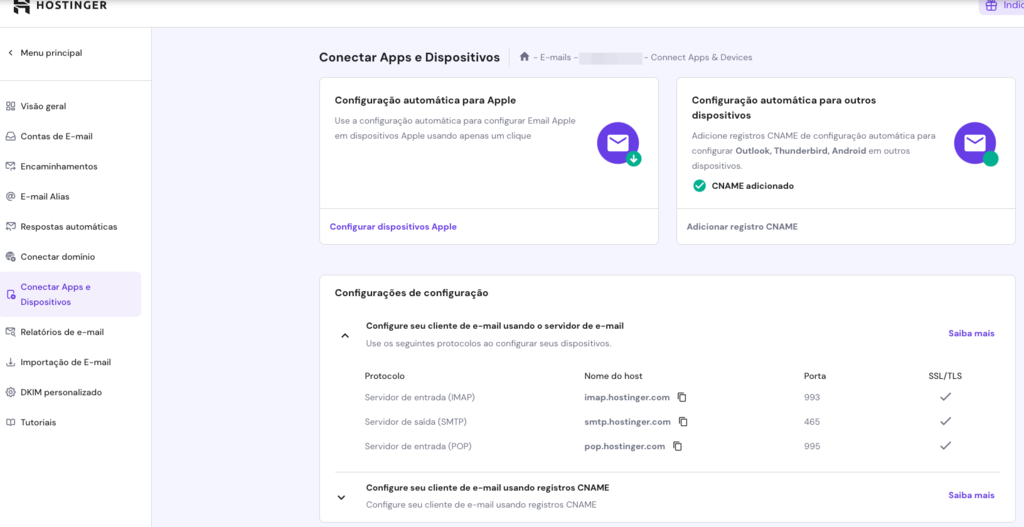Screen dimensions: 1024x527
Task: Click Connect Apps & Devices breadcrumb
Action: point(701,57)
